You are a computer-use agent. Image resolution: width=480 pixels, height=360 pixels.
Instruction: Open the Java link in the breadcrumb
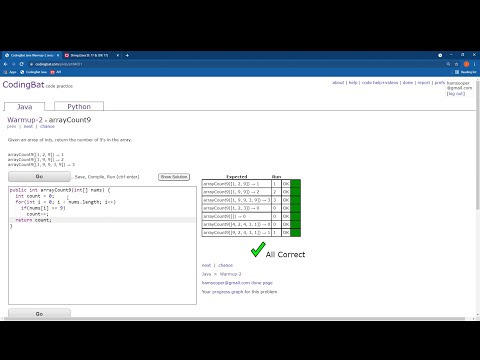pyautogui.click(x=206, y=274)
